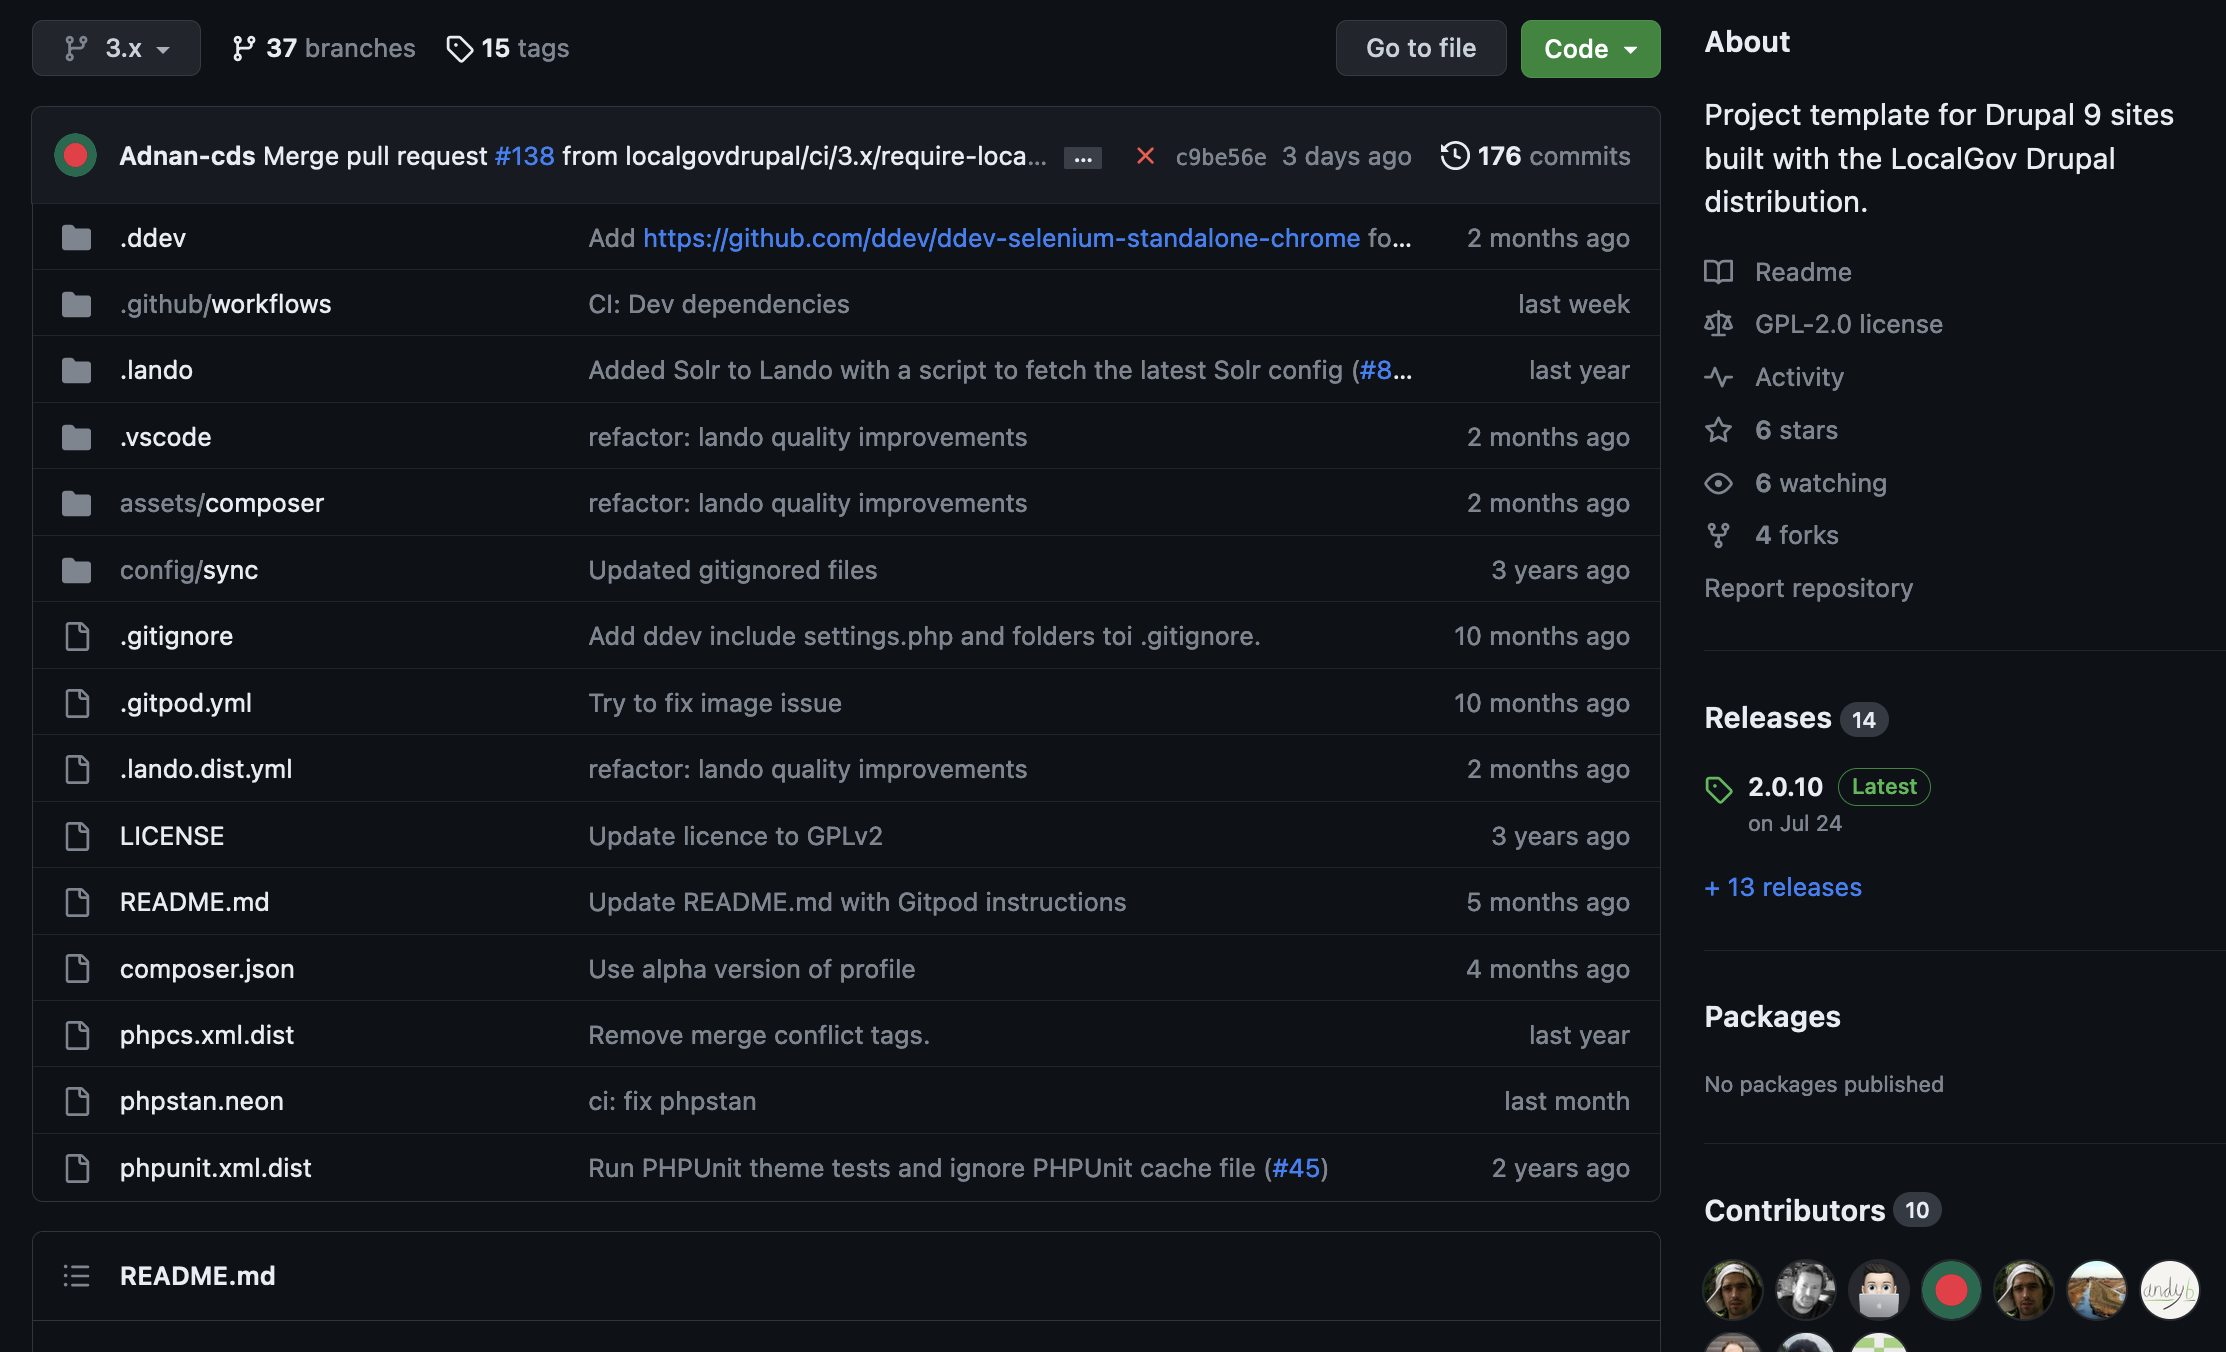Click the file icon beside .lando.dist.yml

point(77,769)
